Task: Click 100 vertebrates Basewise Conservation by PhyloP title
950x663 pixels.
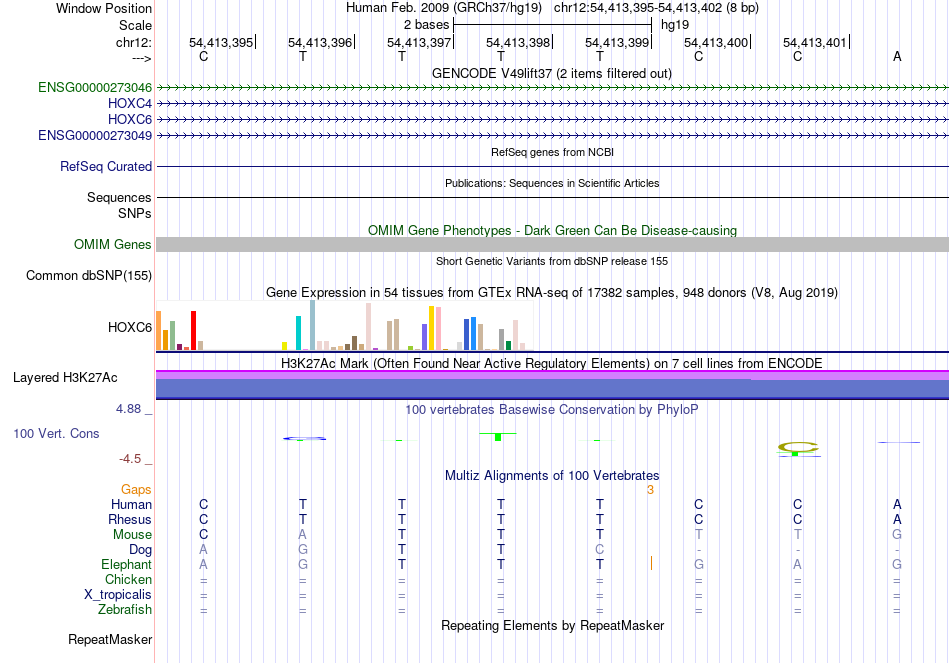Action: point(551,410)
